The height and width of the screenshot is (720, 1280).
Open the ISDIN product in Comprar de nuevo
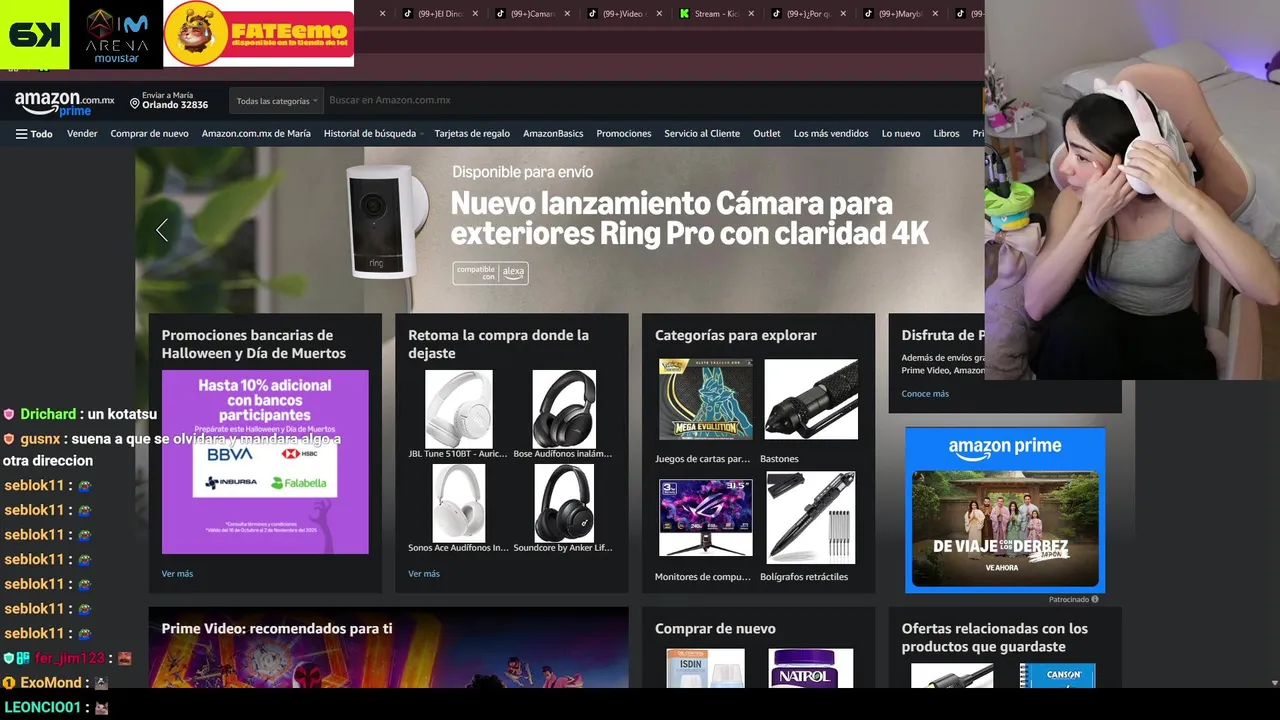[x=706, y=668]
